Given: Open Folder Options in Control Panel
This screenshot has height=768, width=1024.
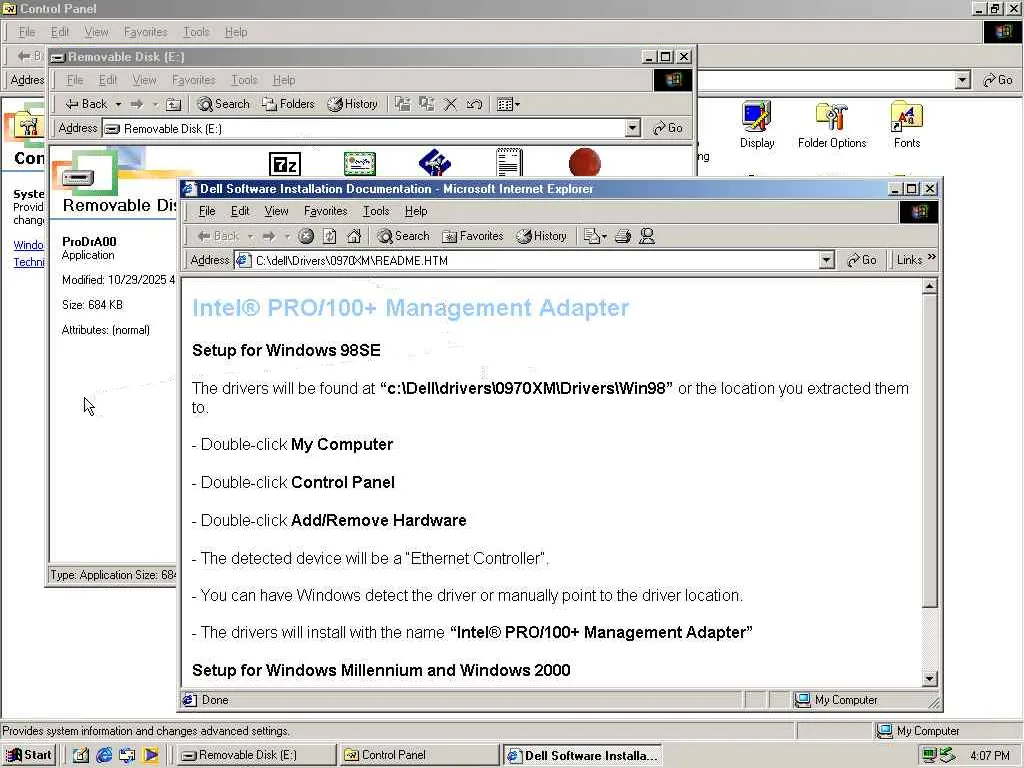Looking at the screenshot, I should 832,125.
